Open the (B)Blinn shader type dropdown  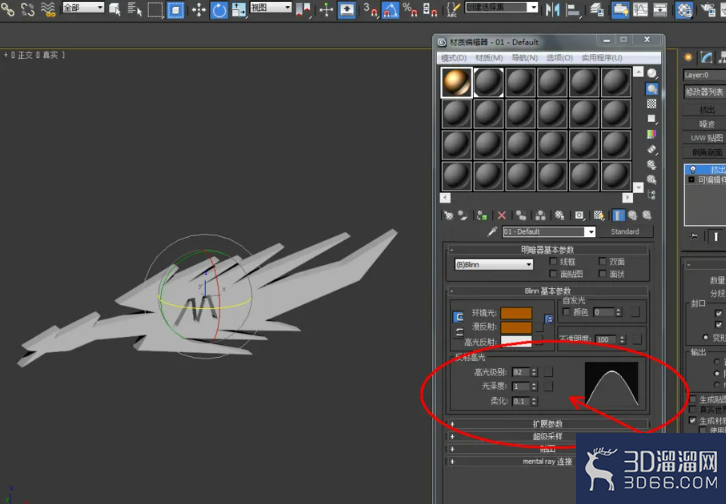494,265
